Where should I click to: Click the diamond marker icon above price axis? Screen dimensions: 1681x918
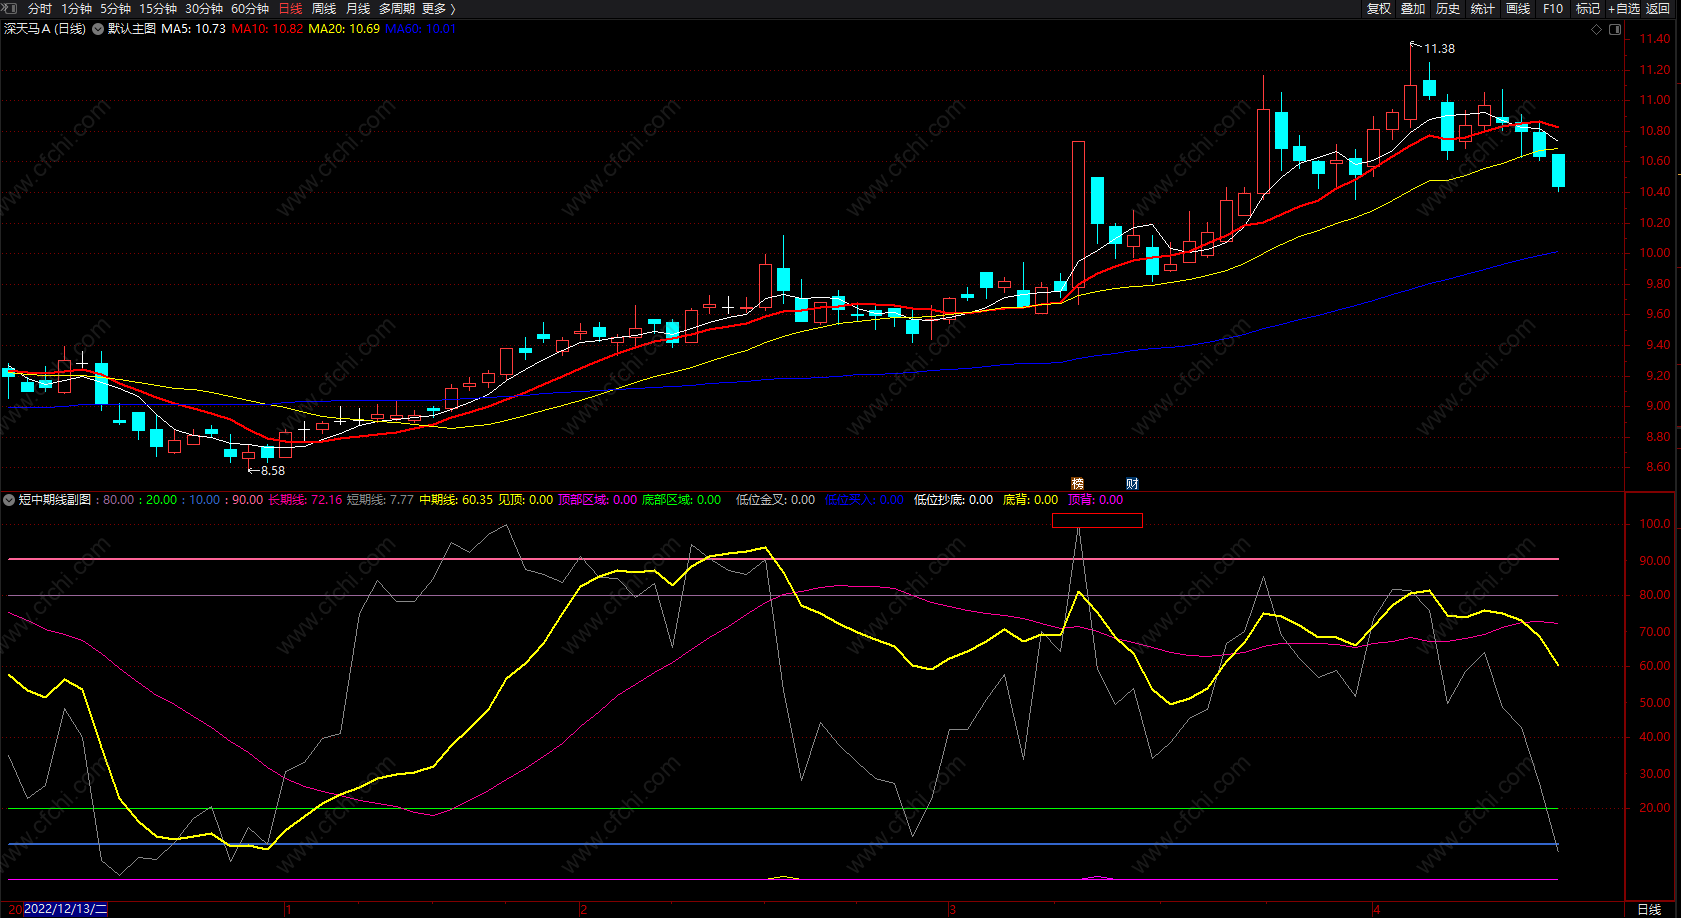click(1597, 29)
